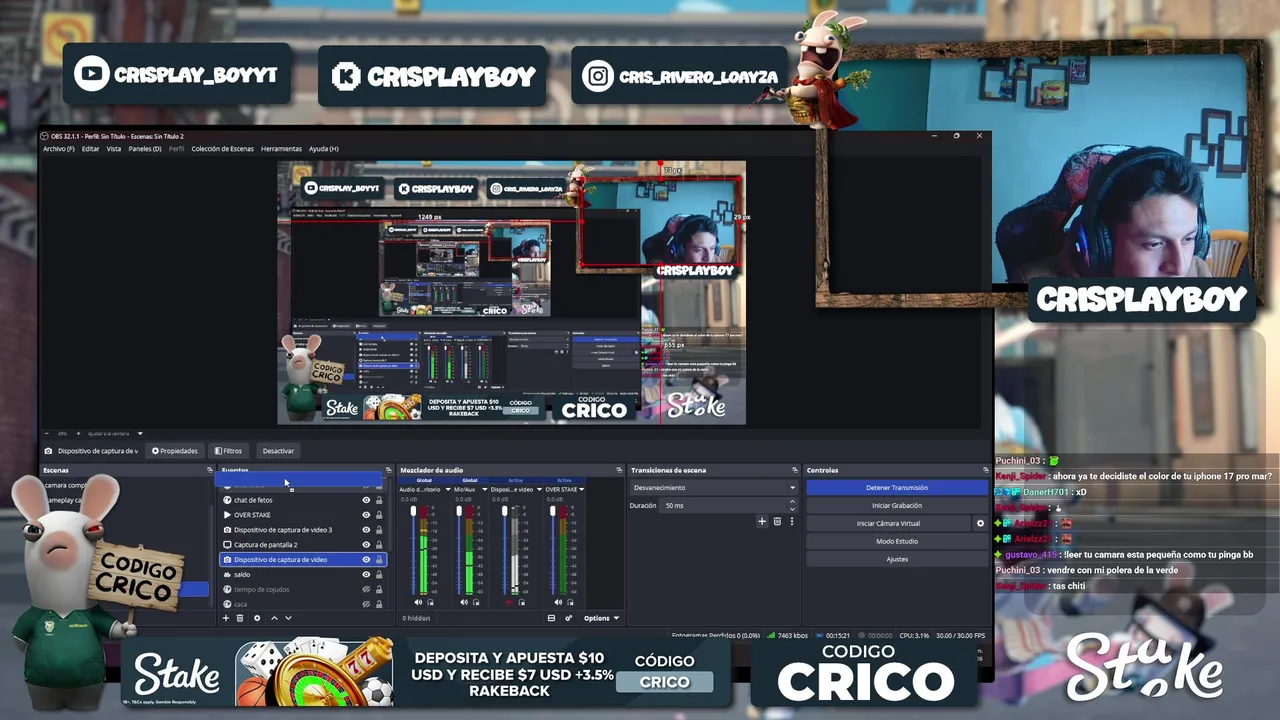1280x720 pixels.
Task: Toggle monitoring icon on Mic/Aux channel
Action: 477,602
